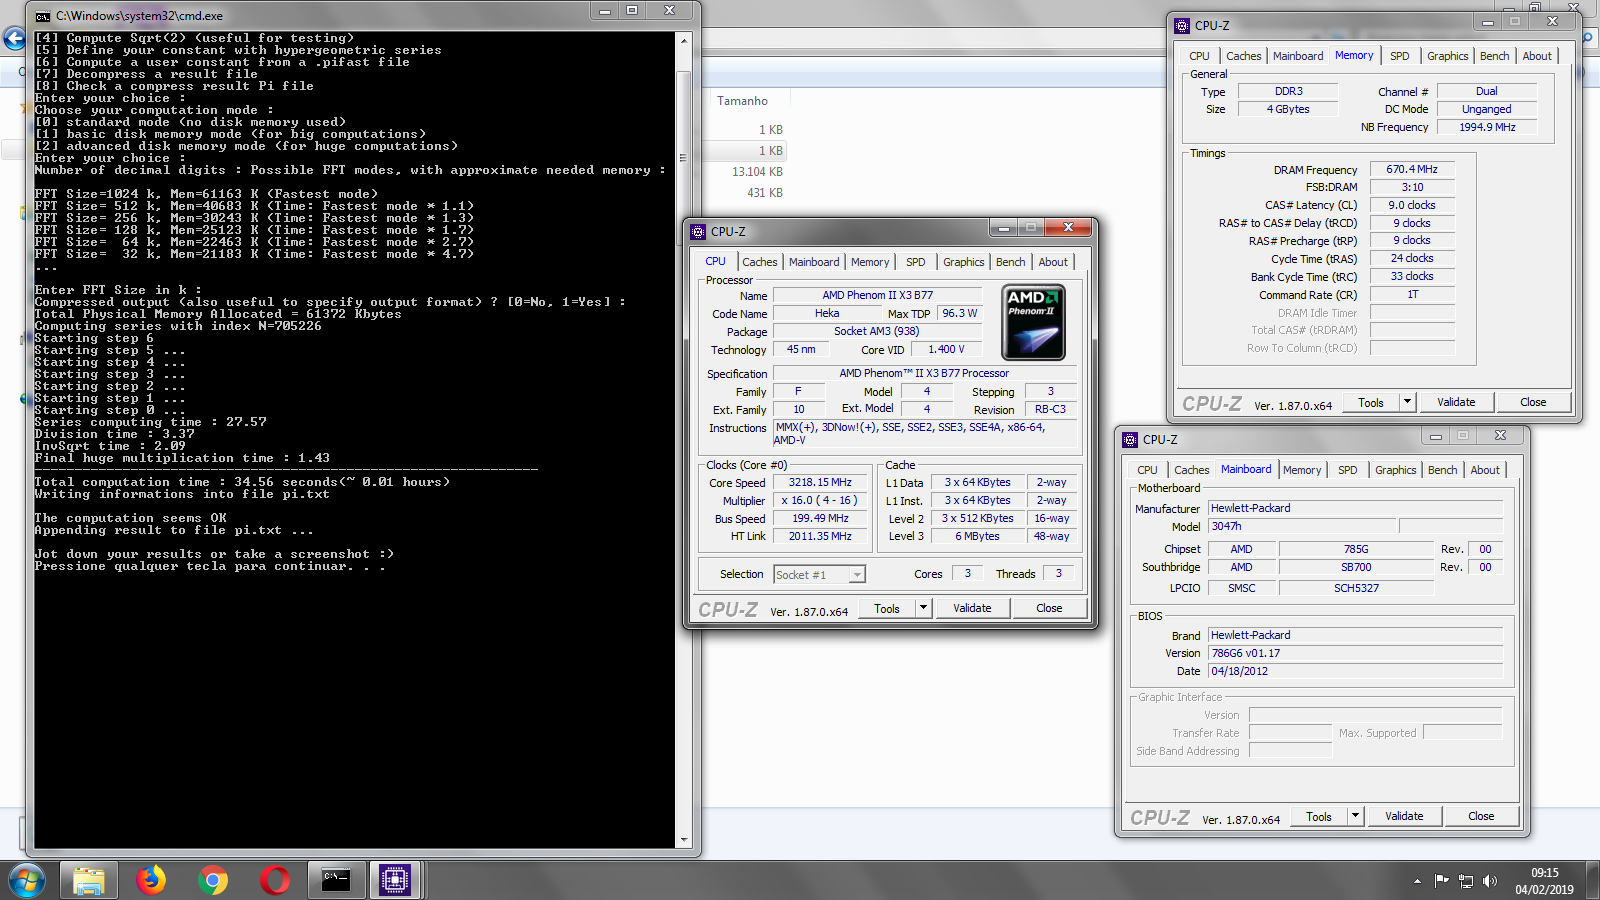Open Action Center flag tray icon
This screenshot has height=900, width=1600.
(1441, 881)
